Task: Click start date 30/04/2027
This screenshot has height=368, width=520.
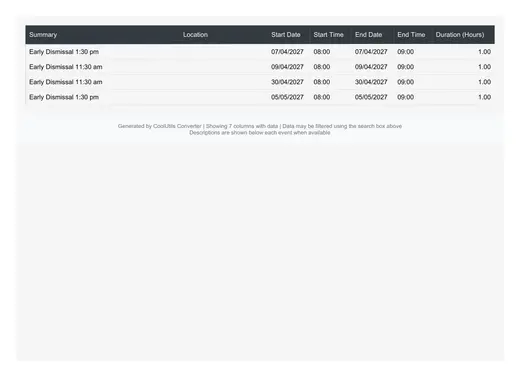Action: coord(287,82)
